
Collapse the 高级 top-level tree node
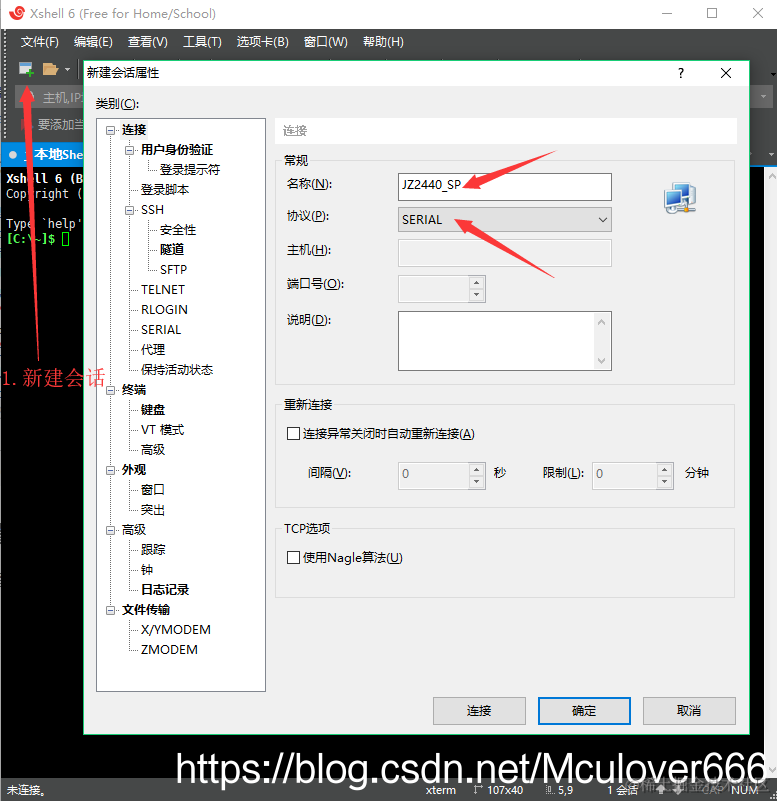tap(110, 530)
